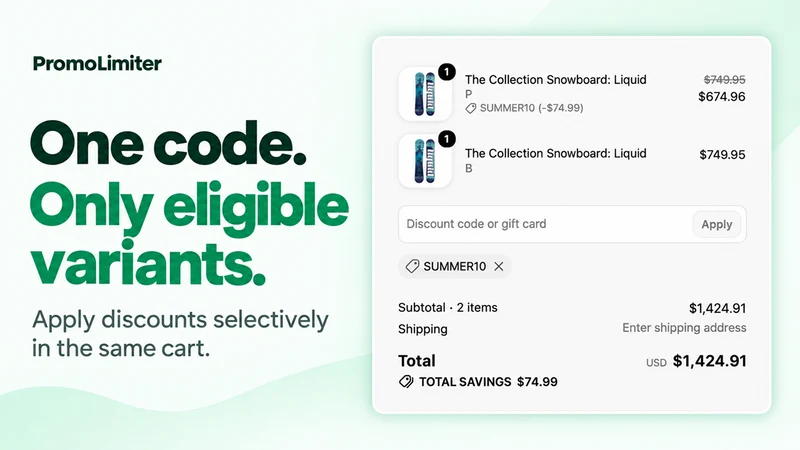Click the Enter shipping address text
This screenshot has height=450, width=800.
click(x=684, y=328)
